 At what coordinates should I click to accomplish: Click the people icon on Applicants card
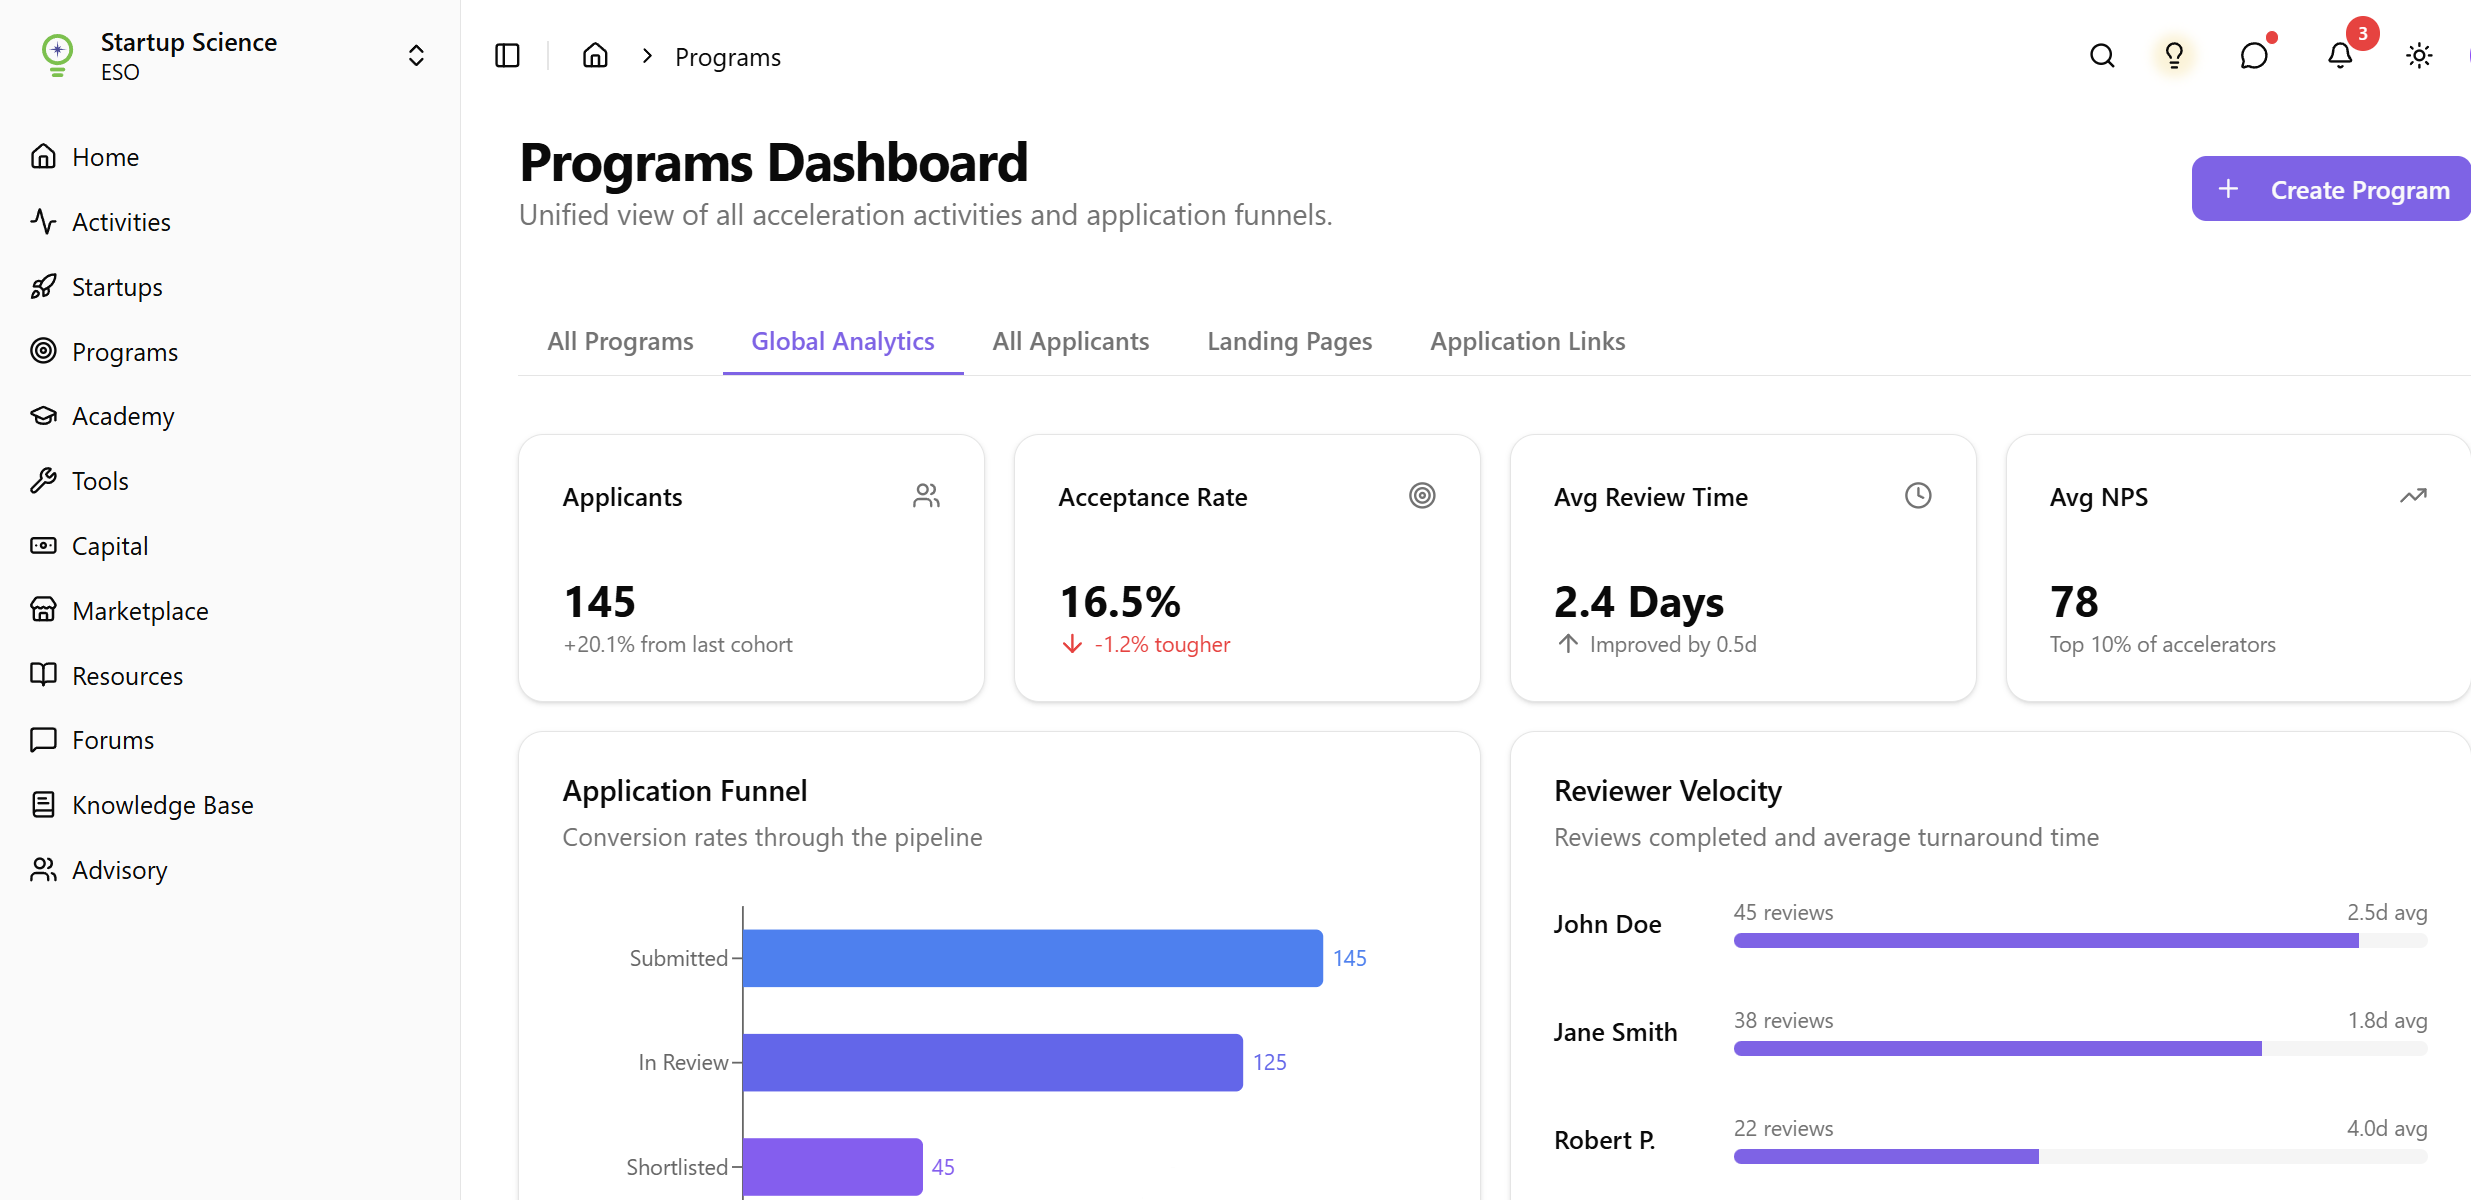[x=926, y=496]
